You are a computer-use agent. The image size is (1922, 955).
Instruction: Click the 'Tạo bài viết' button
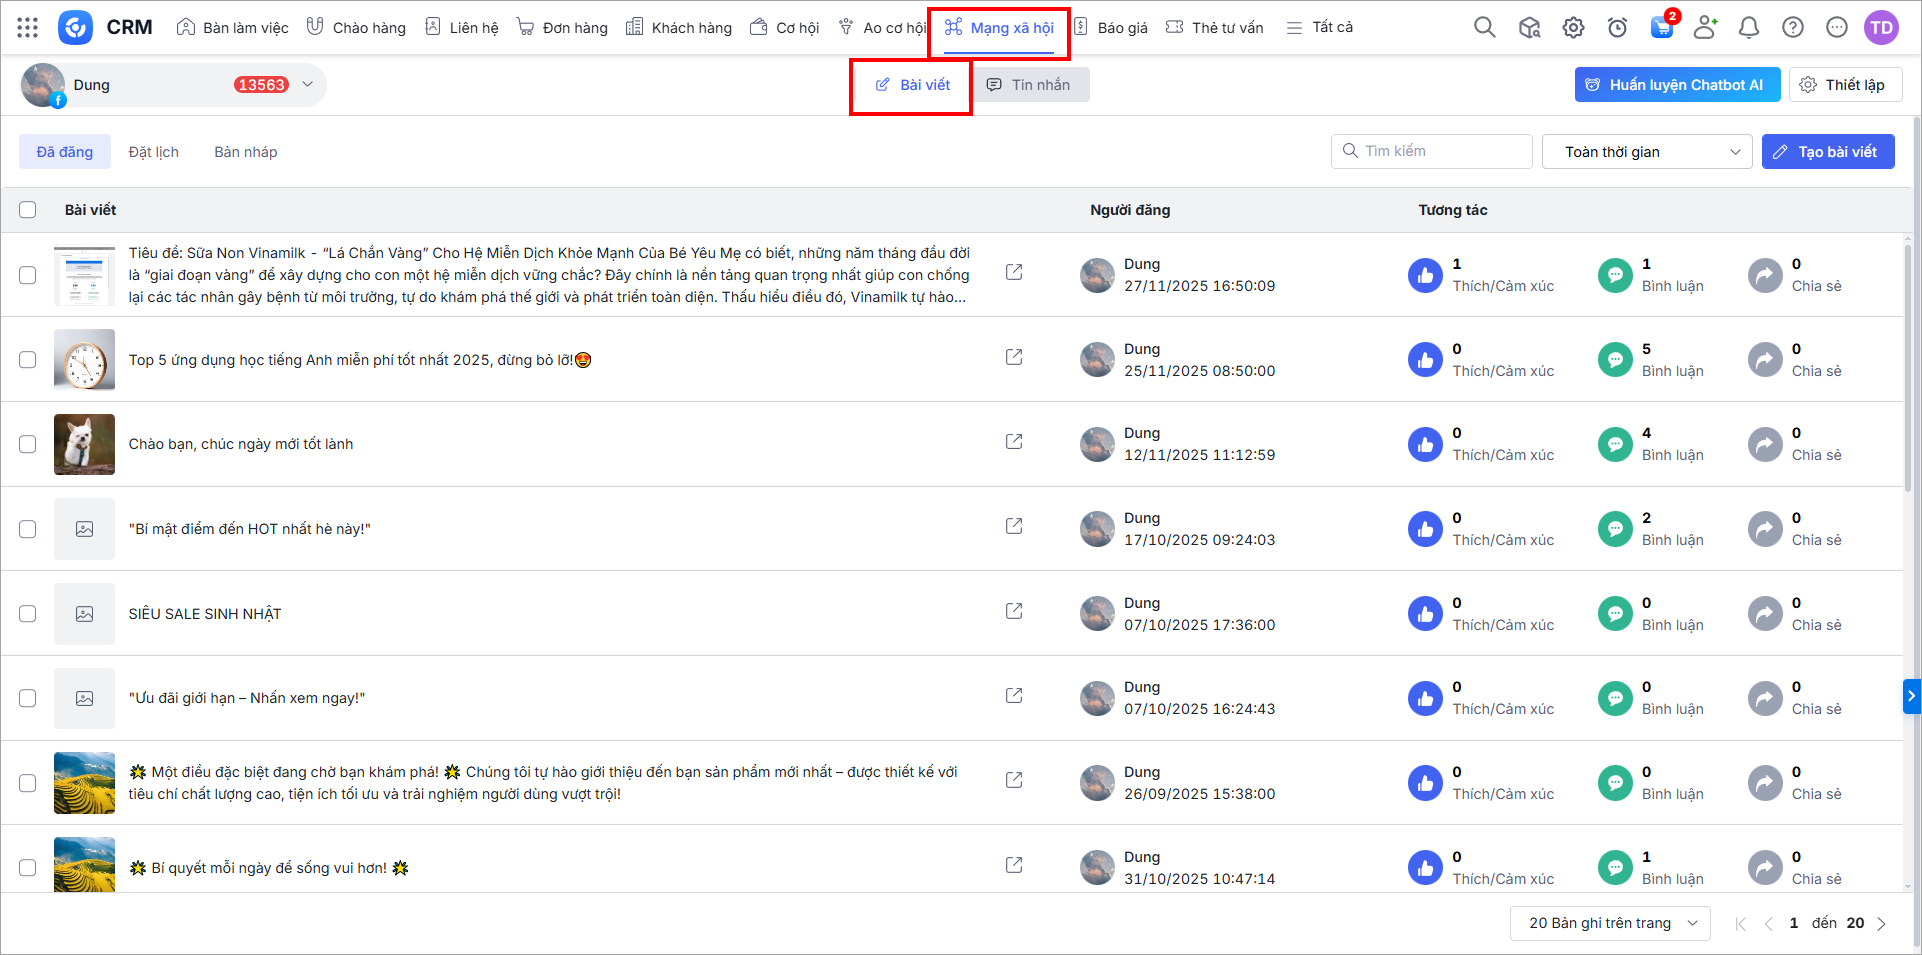pyautogui.click(x=1827, y=152)
